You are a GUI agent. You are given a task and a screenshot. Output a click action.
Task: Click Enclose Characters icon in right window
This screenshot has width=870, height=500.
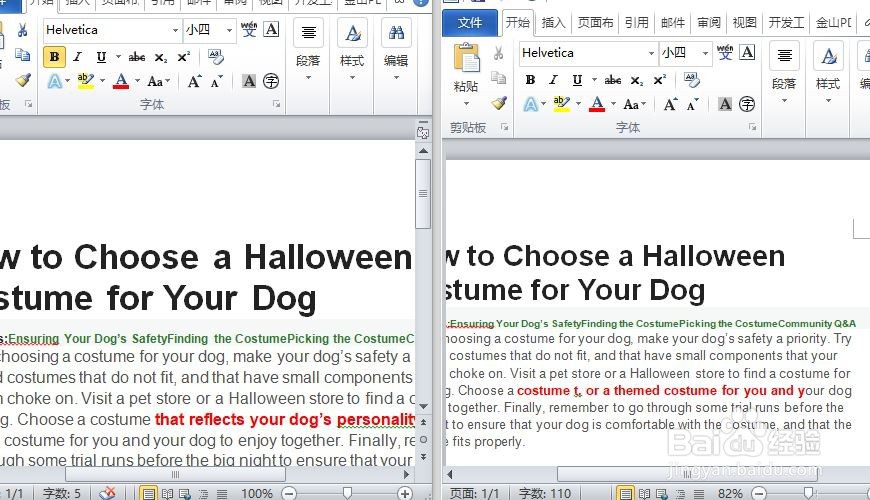(x=747, y=104)
